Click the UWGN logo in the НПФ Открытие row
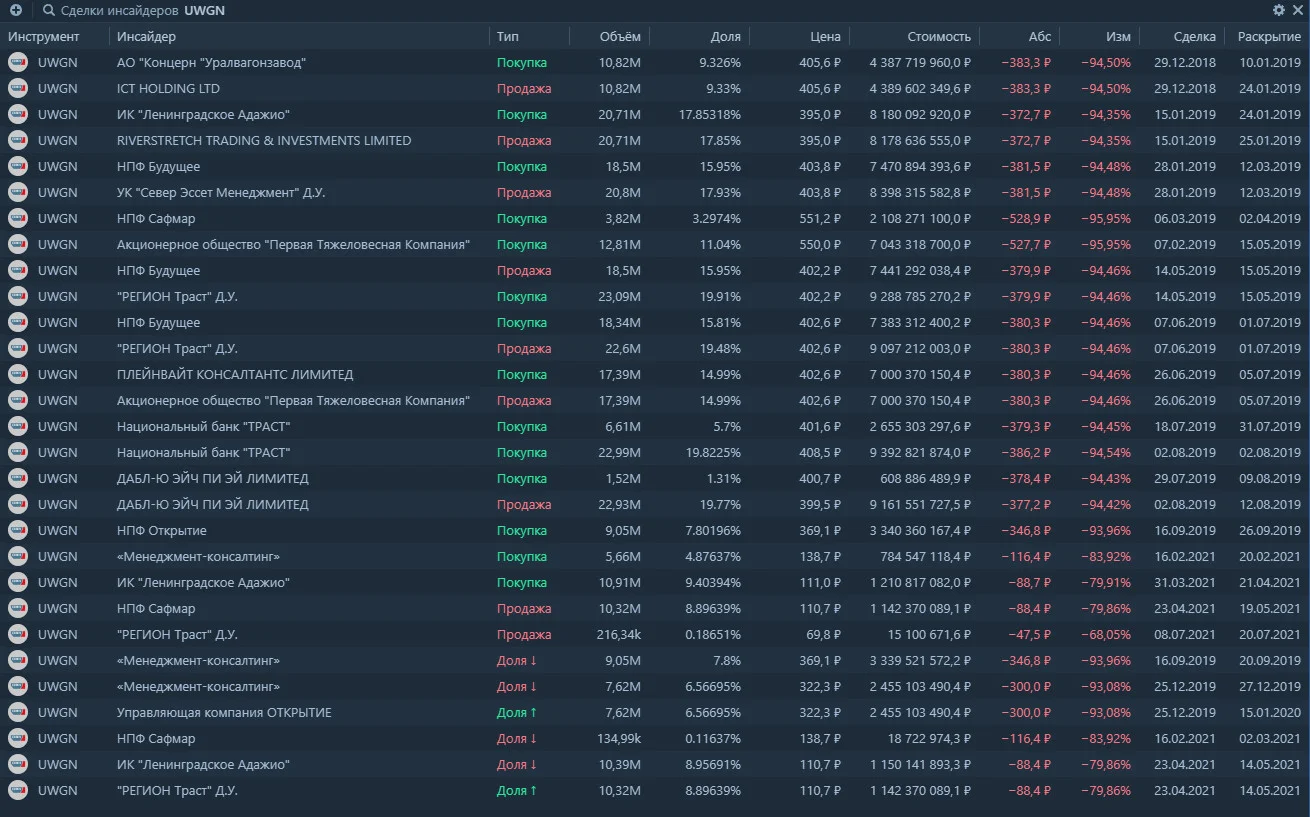The height and width of the screenshot is (817, 1310). pyautogui.click(x=18, y=530)
